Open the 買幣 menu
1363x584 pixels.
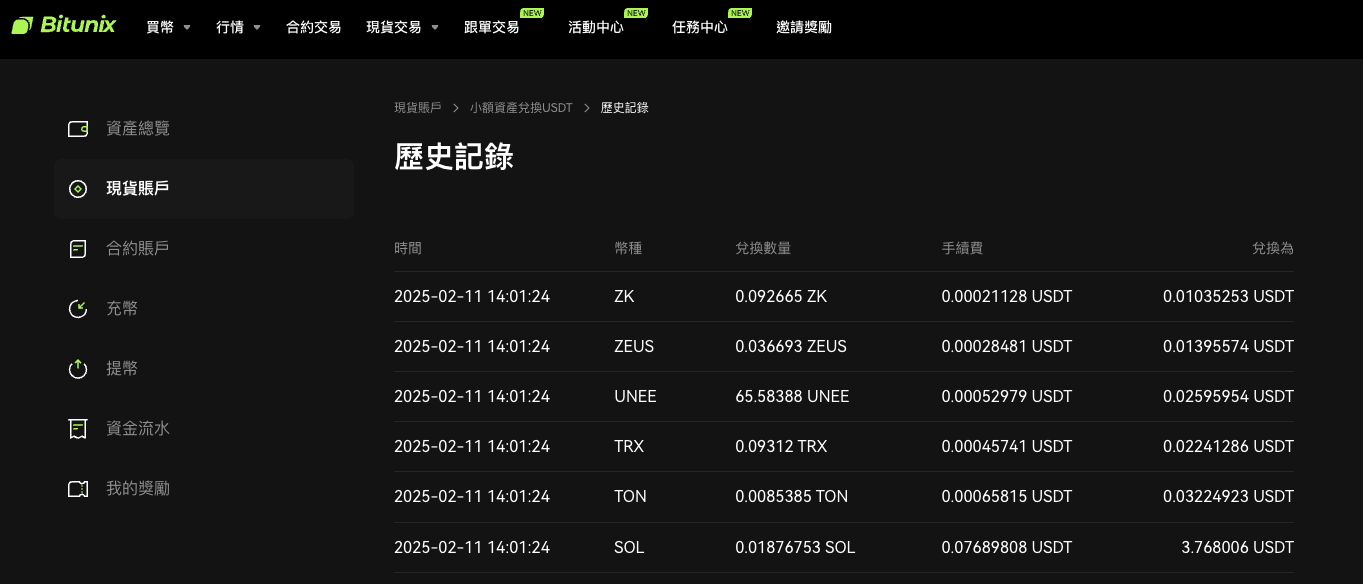click(160, 27)
